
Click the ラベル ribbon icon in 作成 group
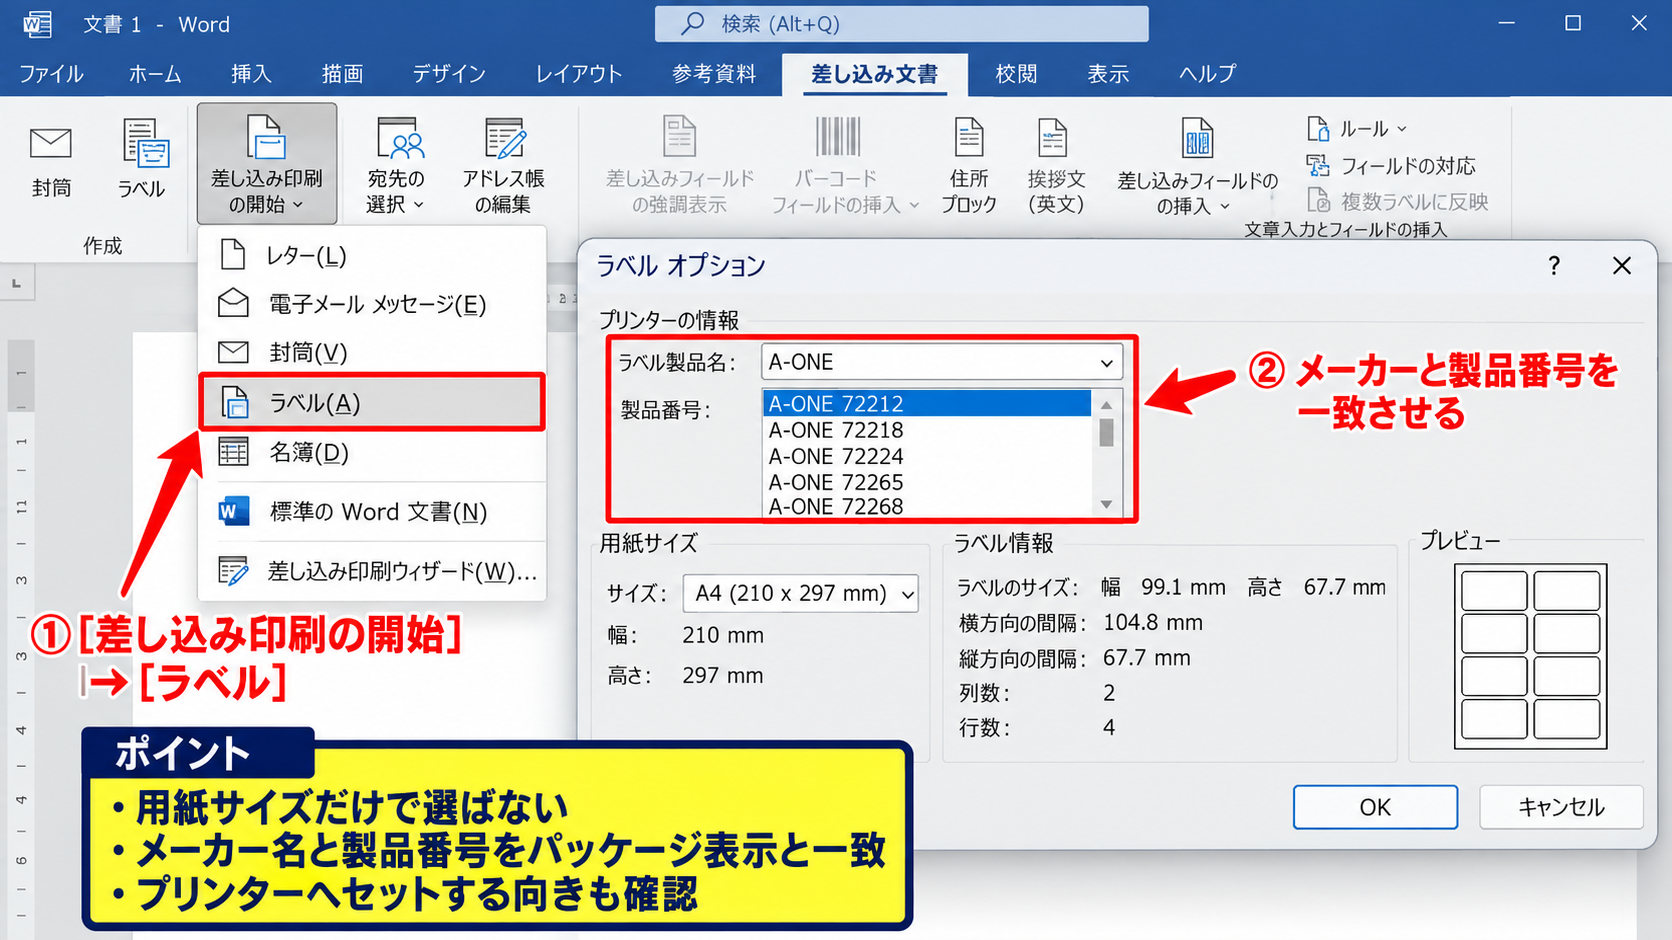tap(142, 160)
